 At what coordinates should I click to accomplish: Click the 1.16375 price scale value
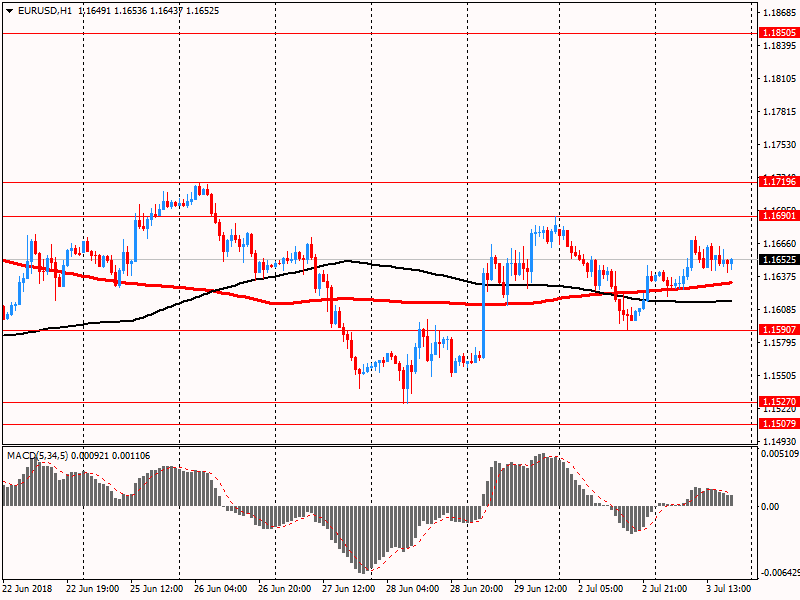pos(779,277)
